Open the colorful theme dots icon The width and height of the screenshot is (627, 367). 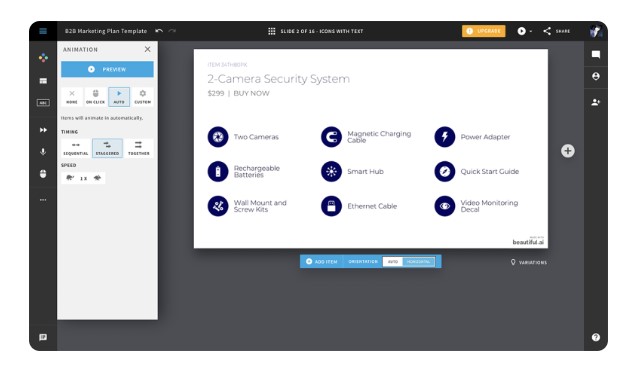tap(43, 58)
